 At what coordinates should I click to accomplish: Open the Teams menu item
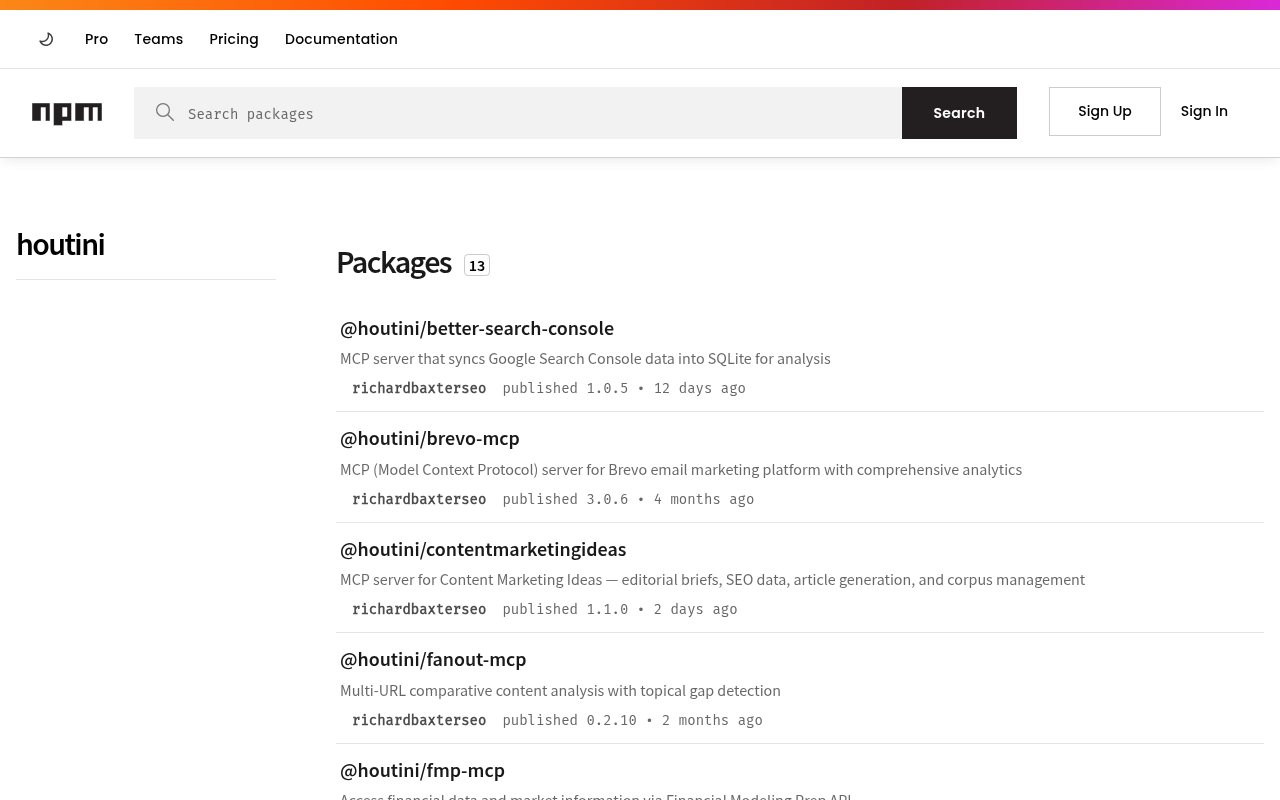tap(158, 39)
